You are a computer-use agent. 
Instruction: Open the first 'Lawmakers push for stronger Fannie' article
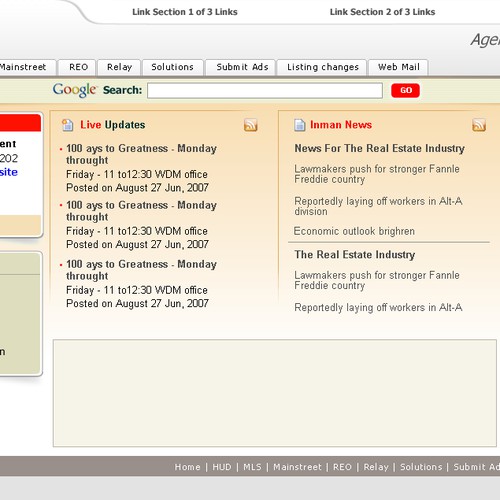(x=377, y=174)
